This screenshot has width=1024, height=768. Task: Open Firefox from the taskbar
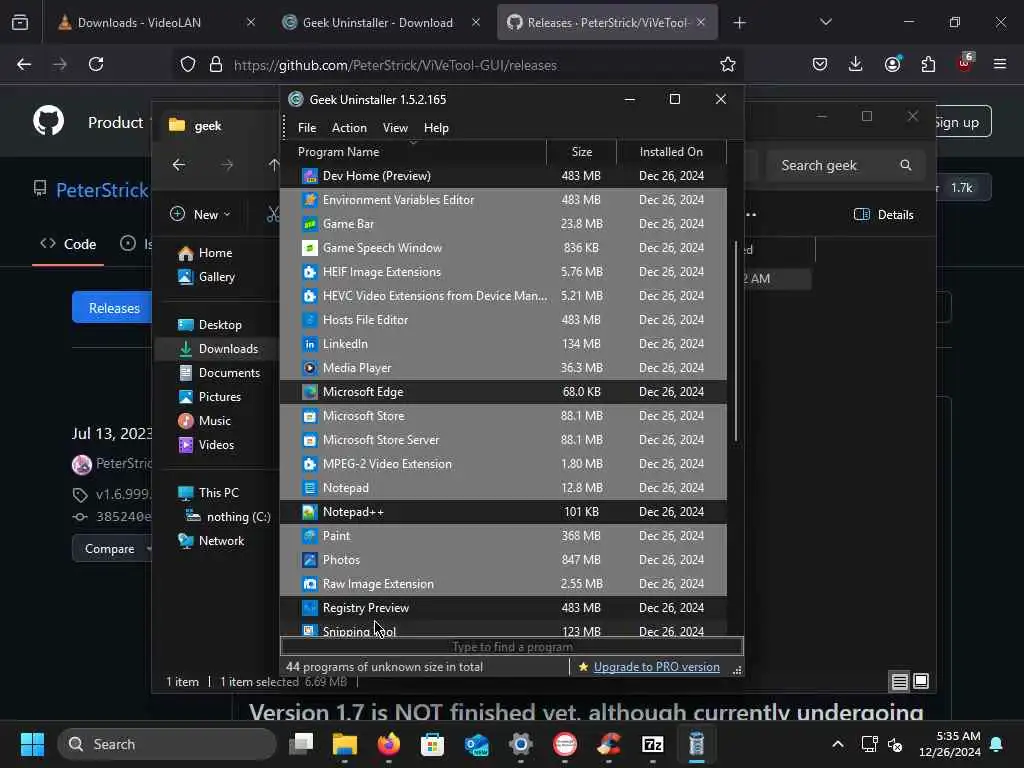pyautogui.click(x=389, y=744)
